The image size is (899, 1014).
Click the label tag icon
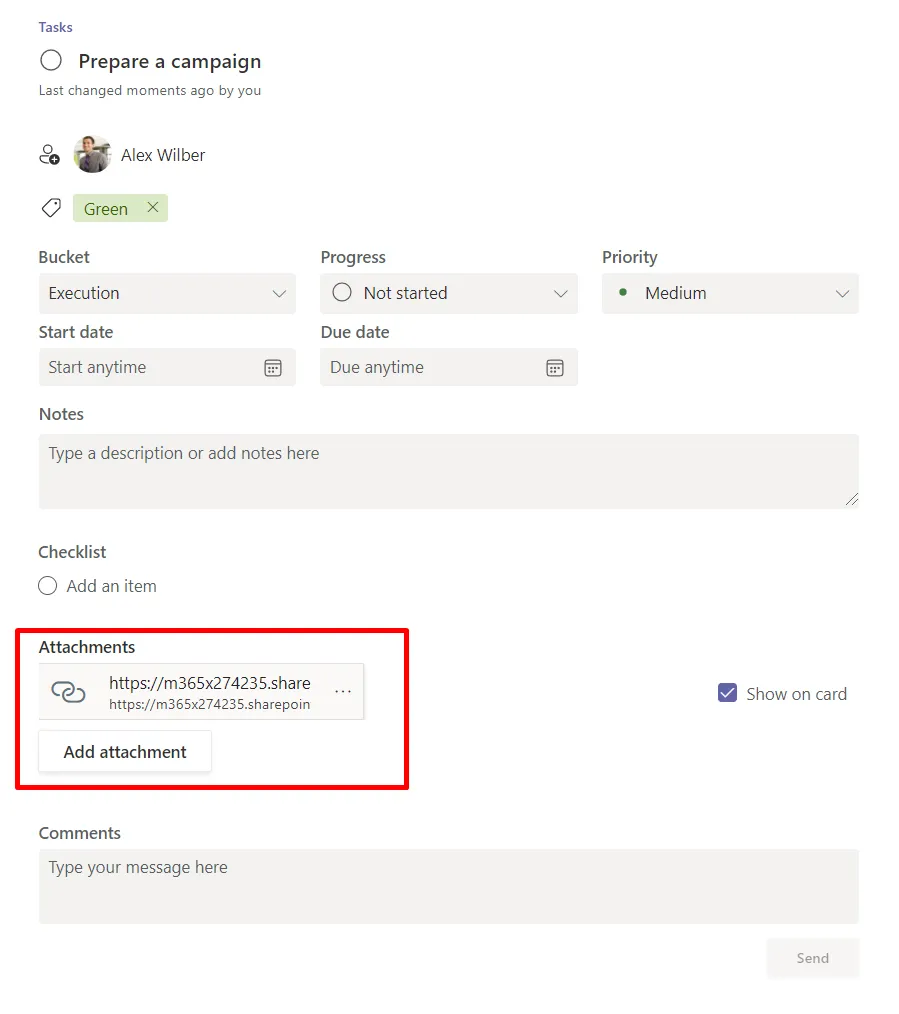coord(51,208)
